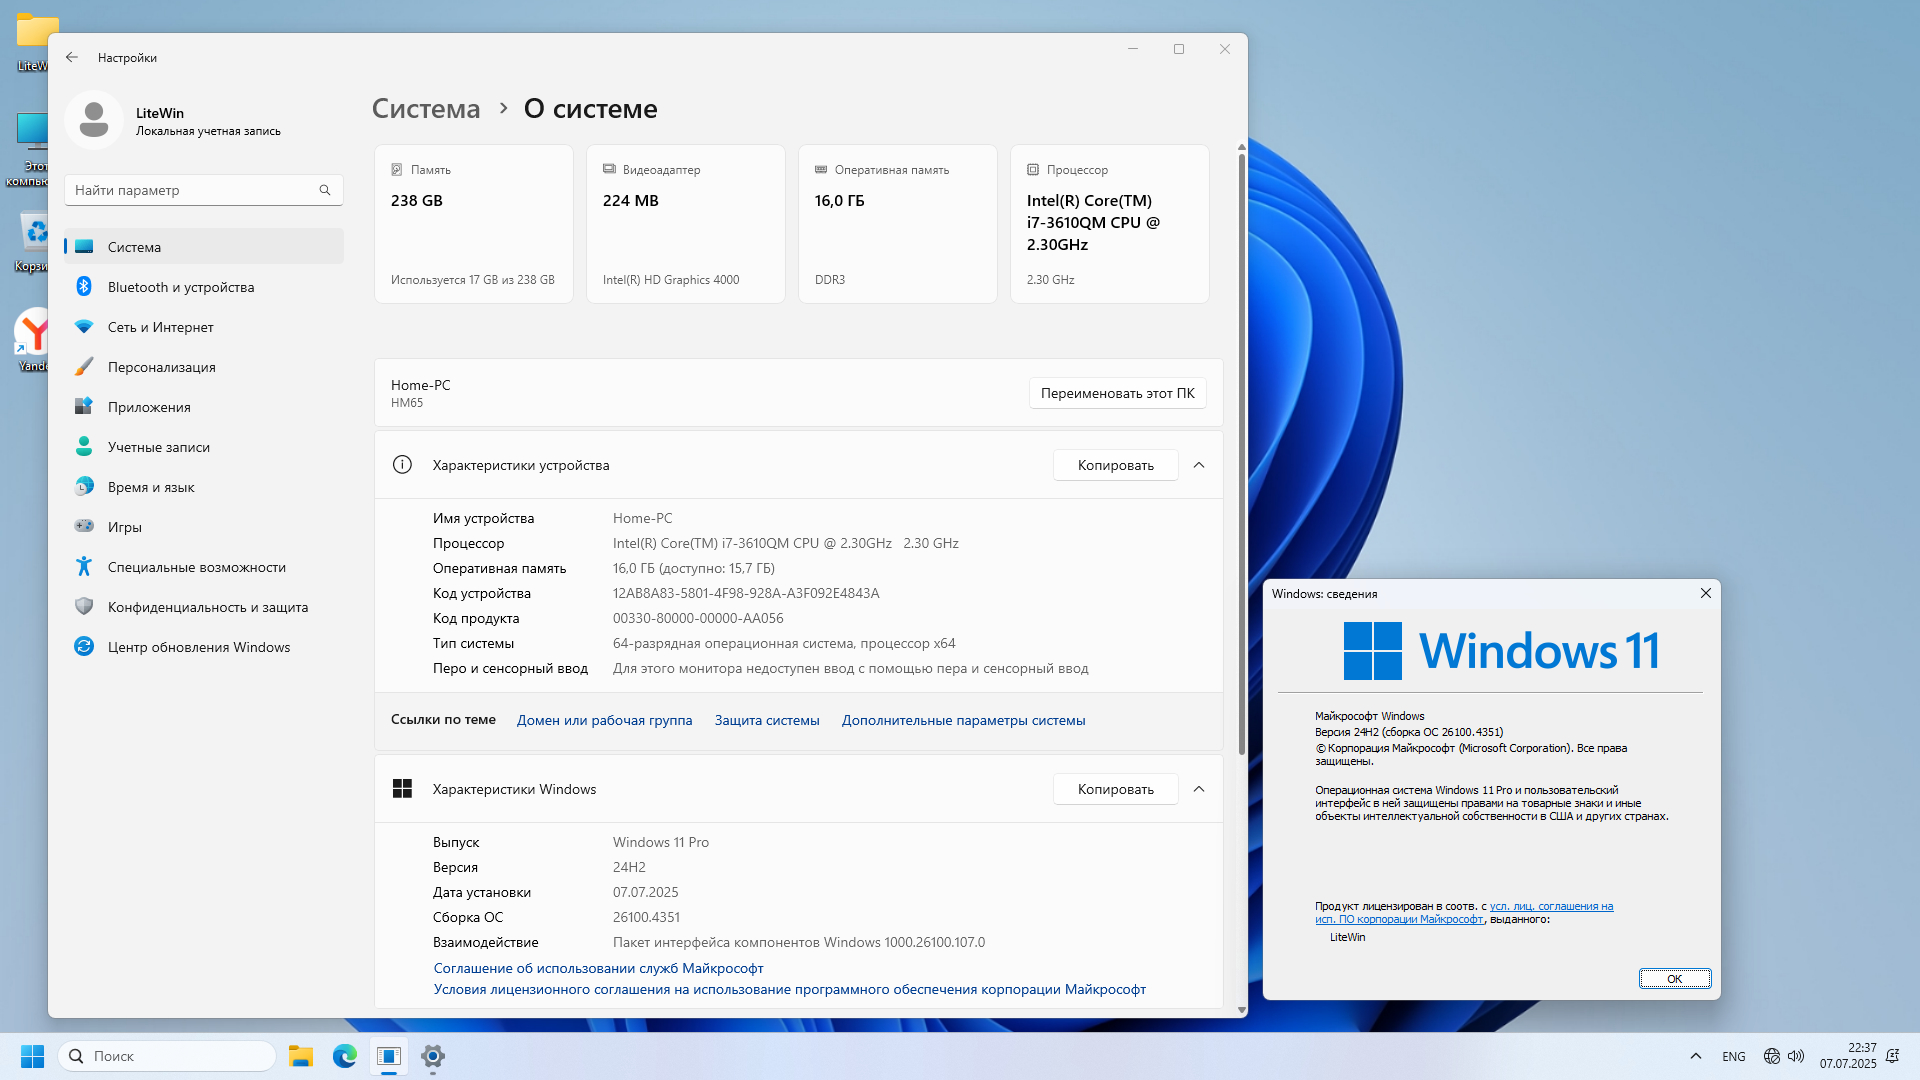
Task: Open Дополнительные параметры системы link
Action: [963, 720]
